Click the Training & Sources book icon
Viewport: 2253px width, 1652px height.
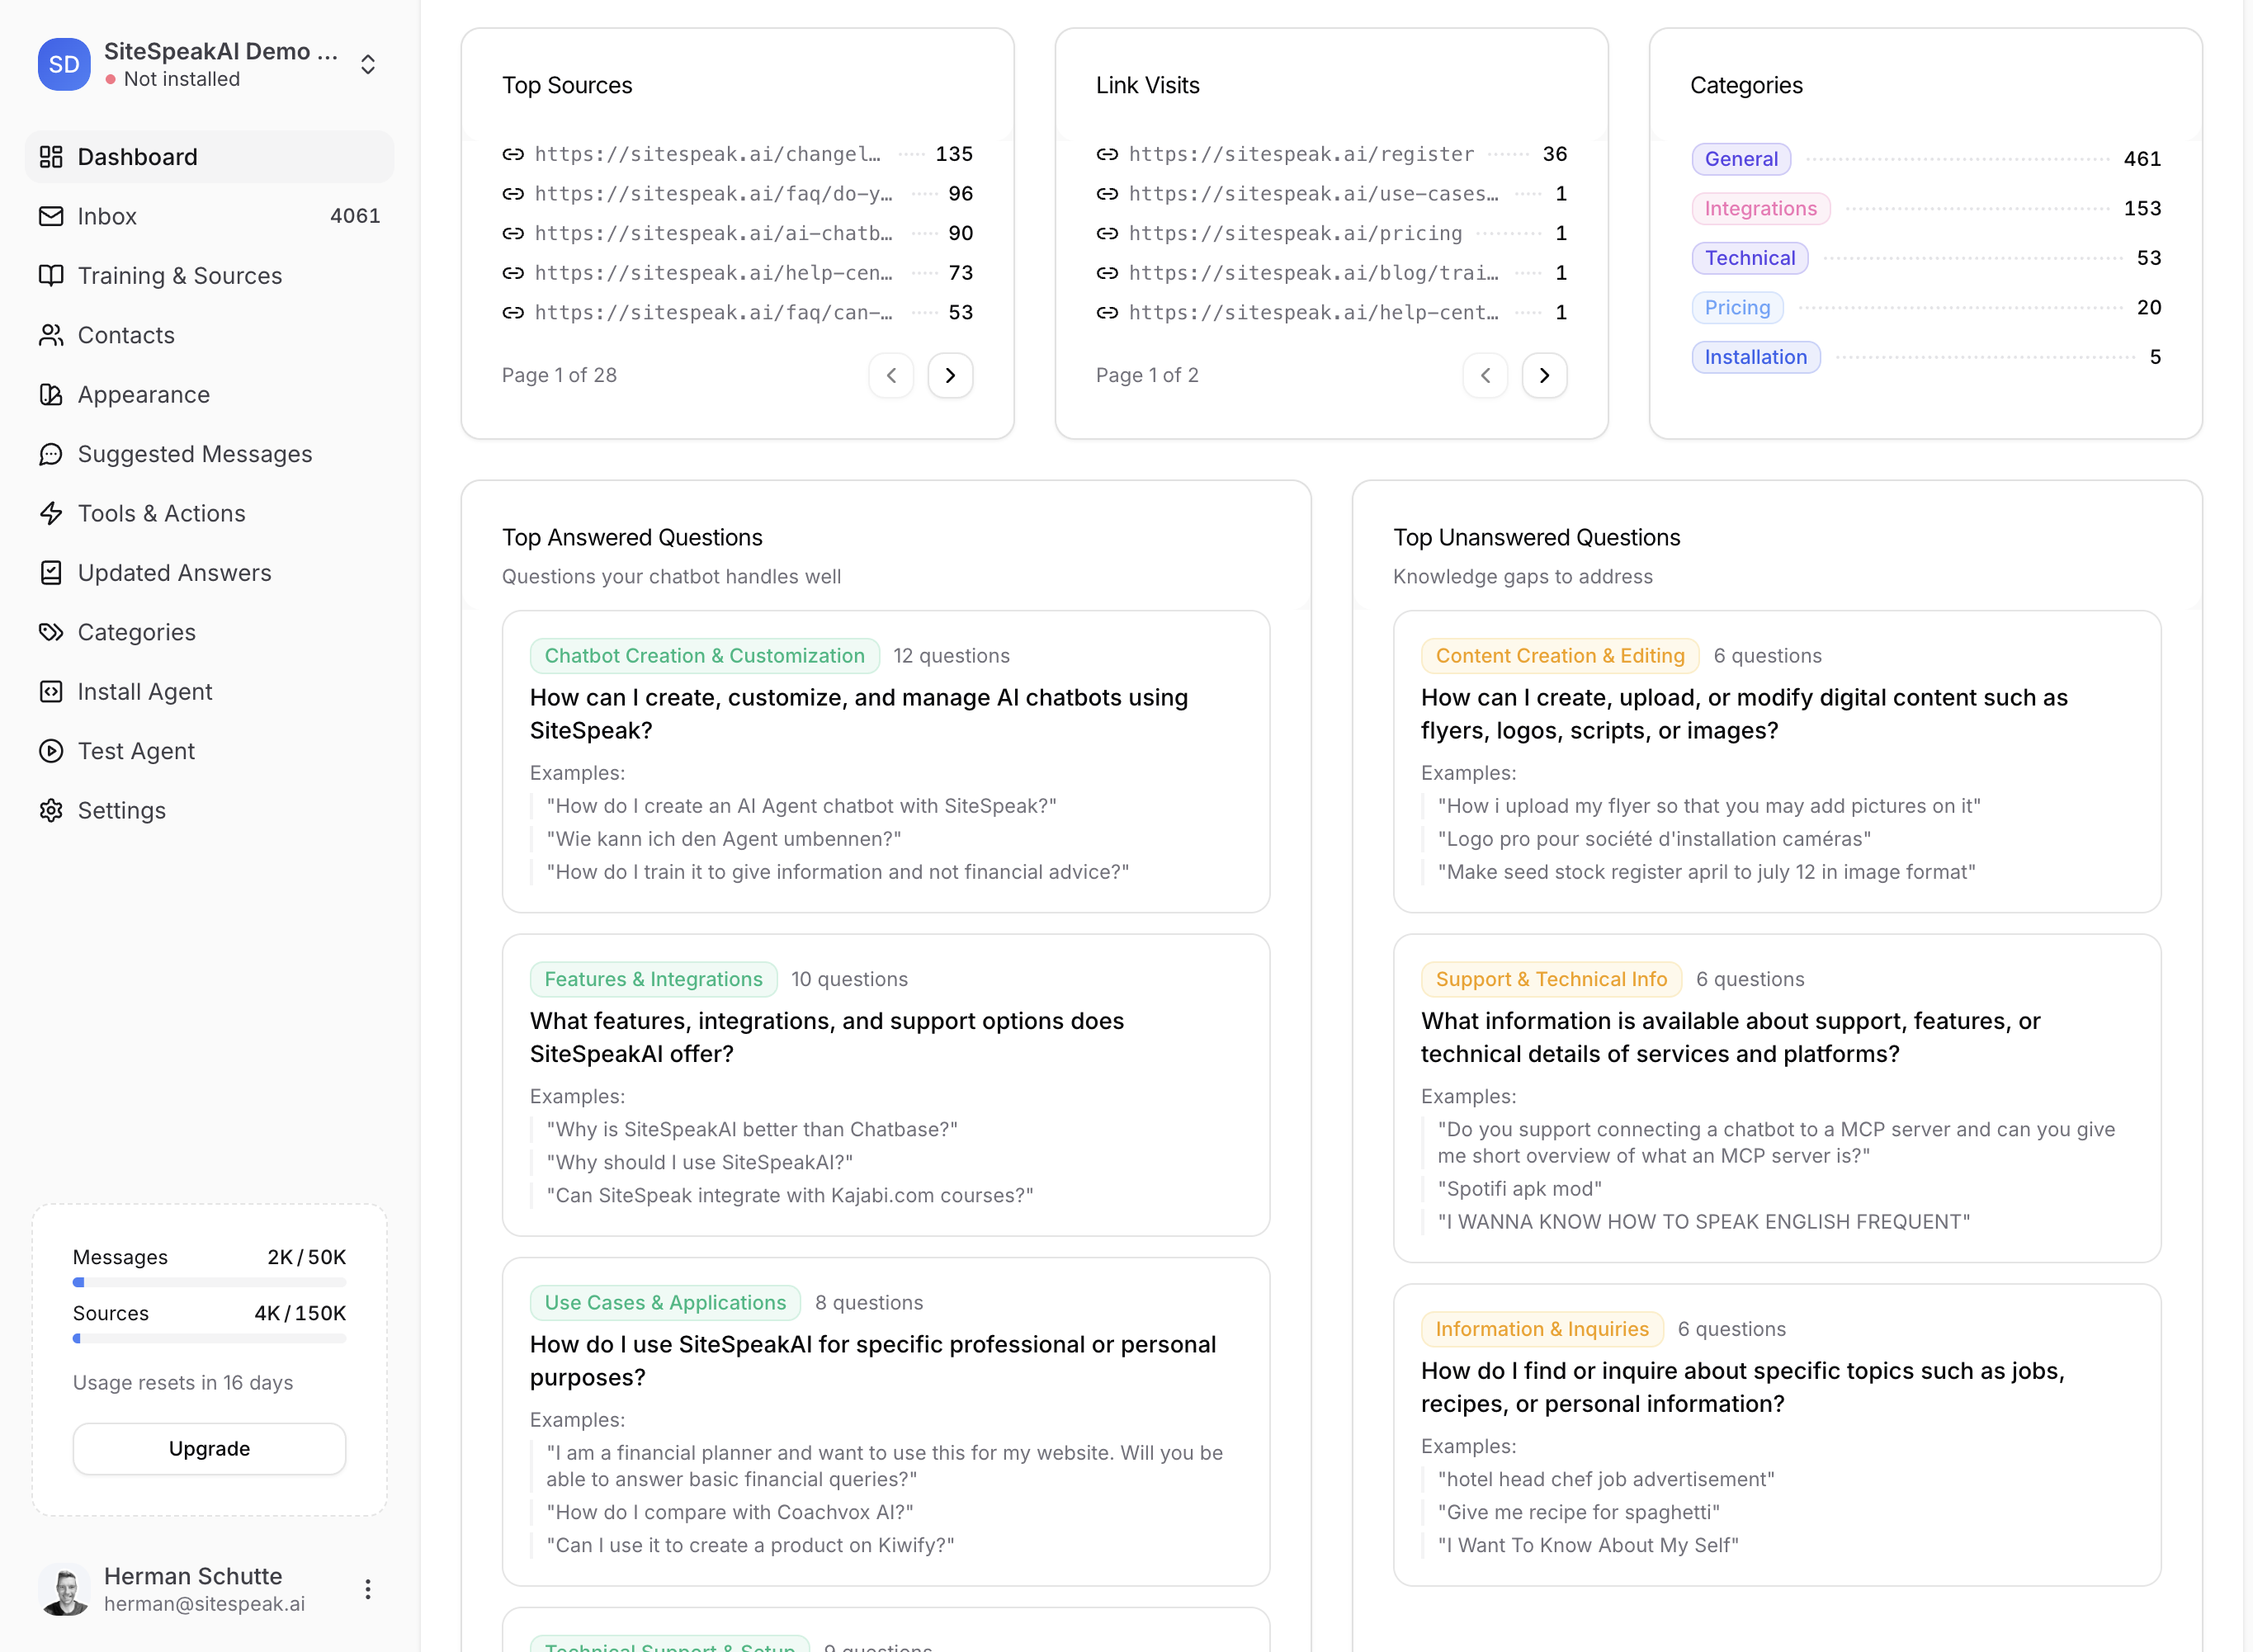pos(51,275)
